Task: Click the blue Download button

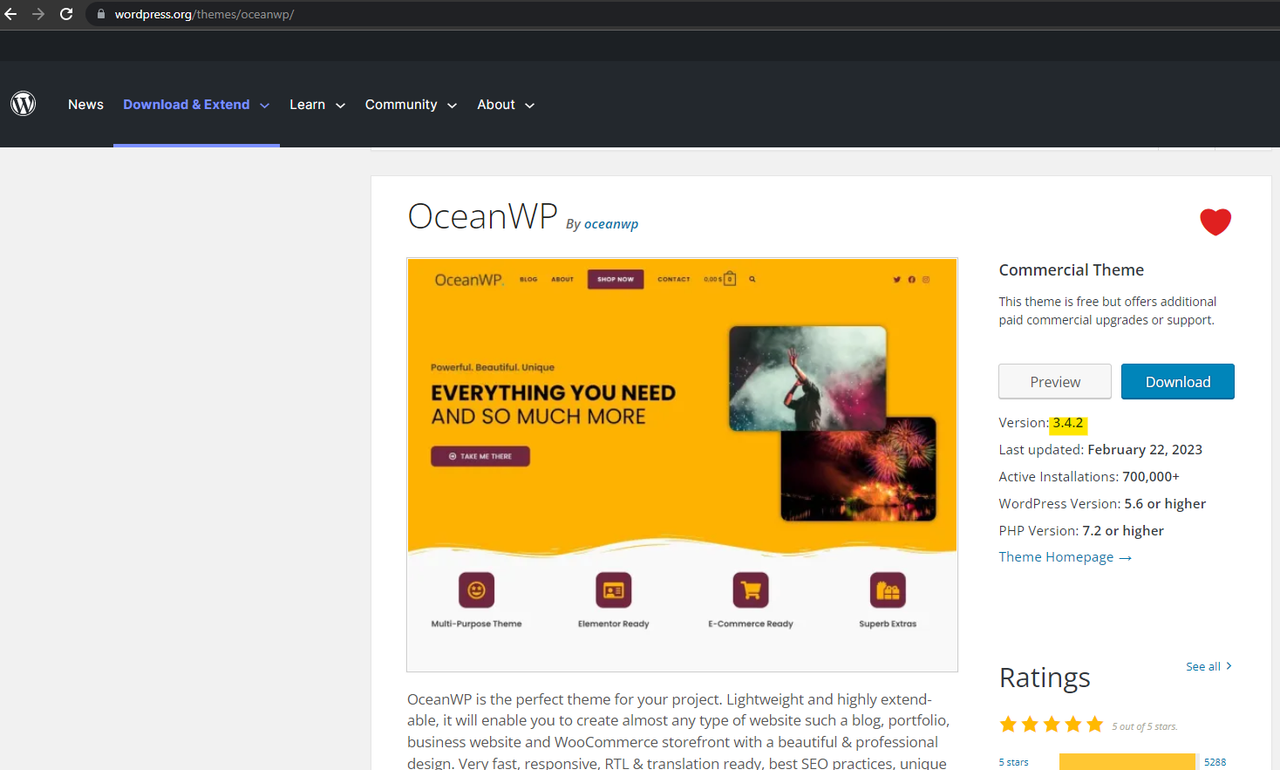Action: click(1178, 381)
